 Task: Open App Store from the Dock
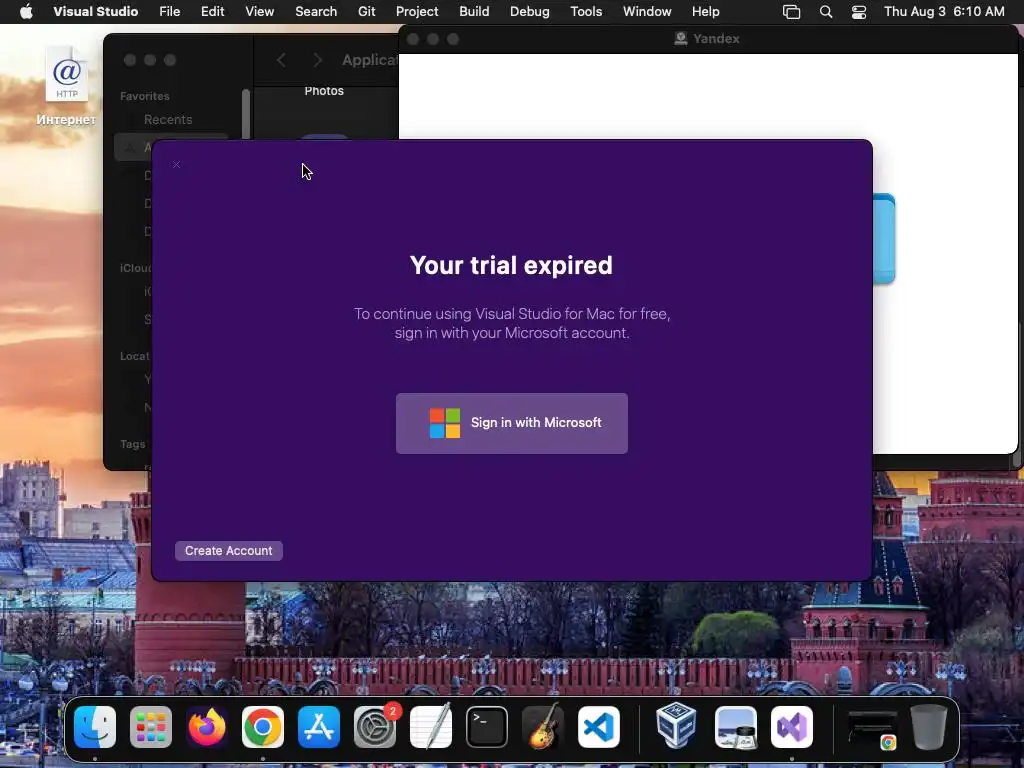(x=319, y=727)
